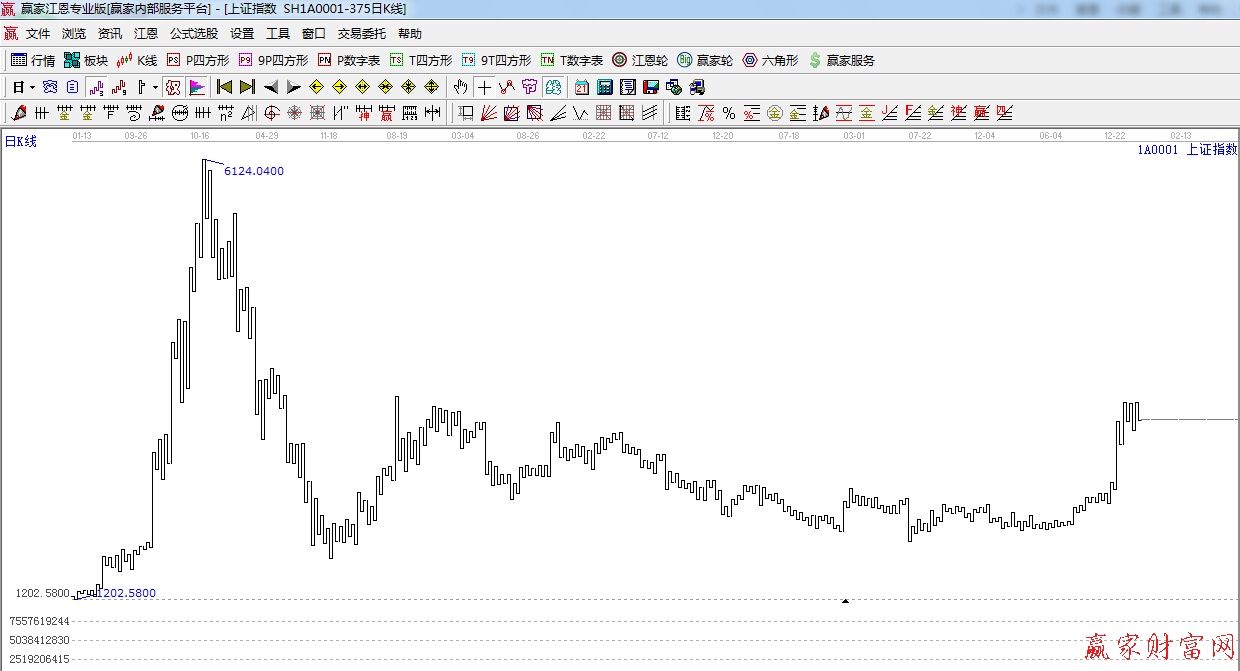Open the 江恩 menu
Screen dimensions: 1240x671
tap(146, 34)
